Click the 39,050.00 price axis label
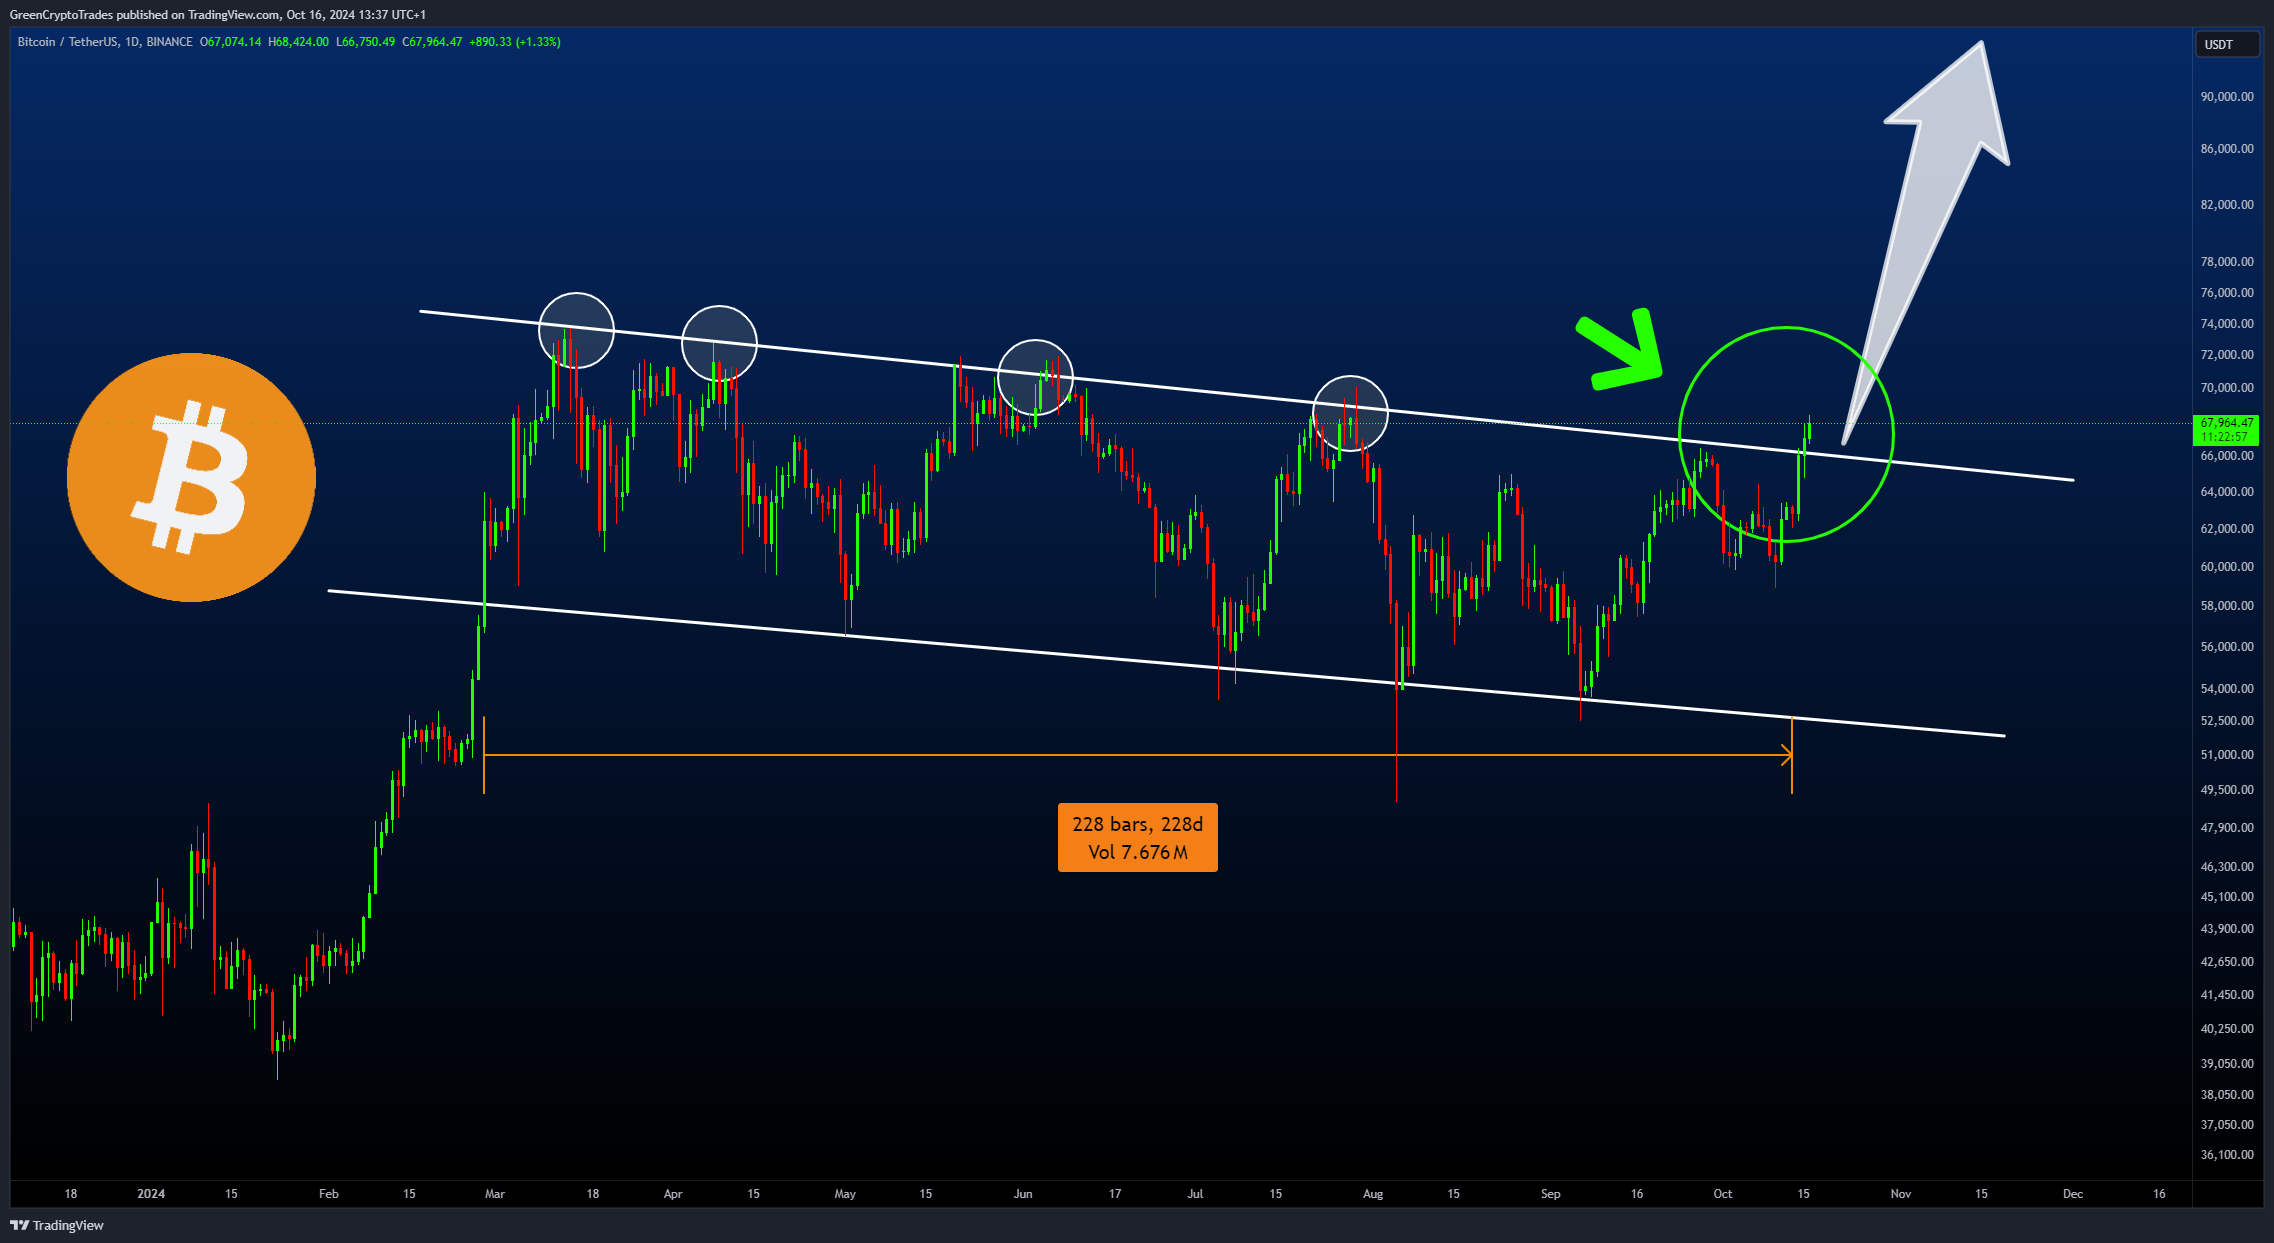This screenshot has width=2274, height=1243. (x=2227, y=1064)
